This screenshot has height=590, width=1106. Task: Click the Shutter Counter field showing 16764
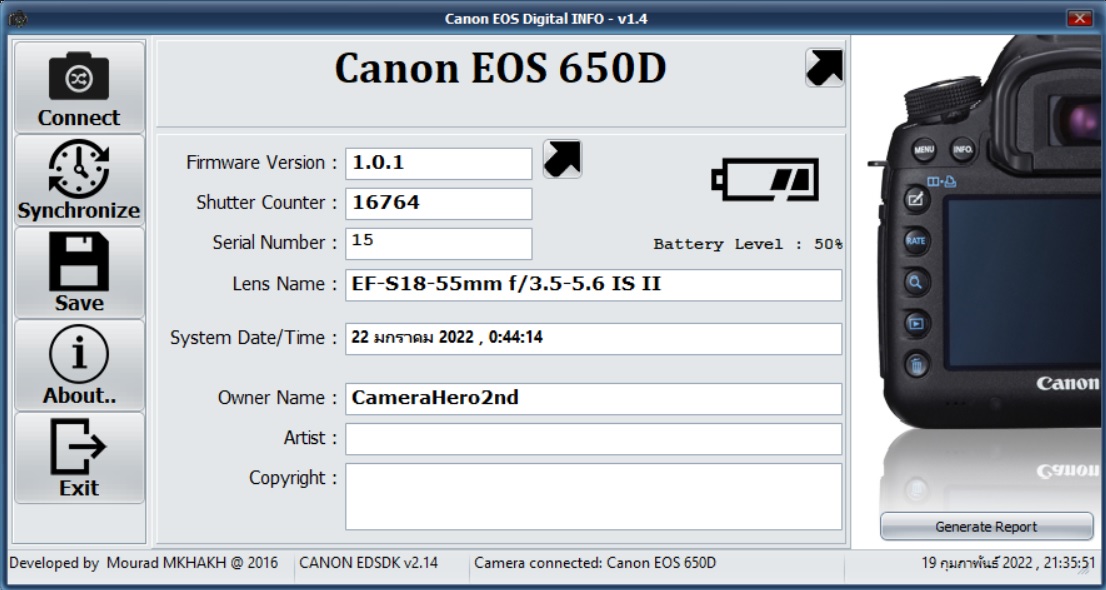pyautogui.click(x=439, y=203)
